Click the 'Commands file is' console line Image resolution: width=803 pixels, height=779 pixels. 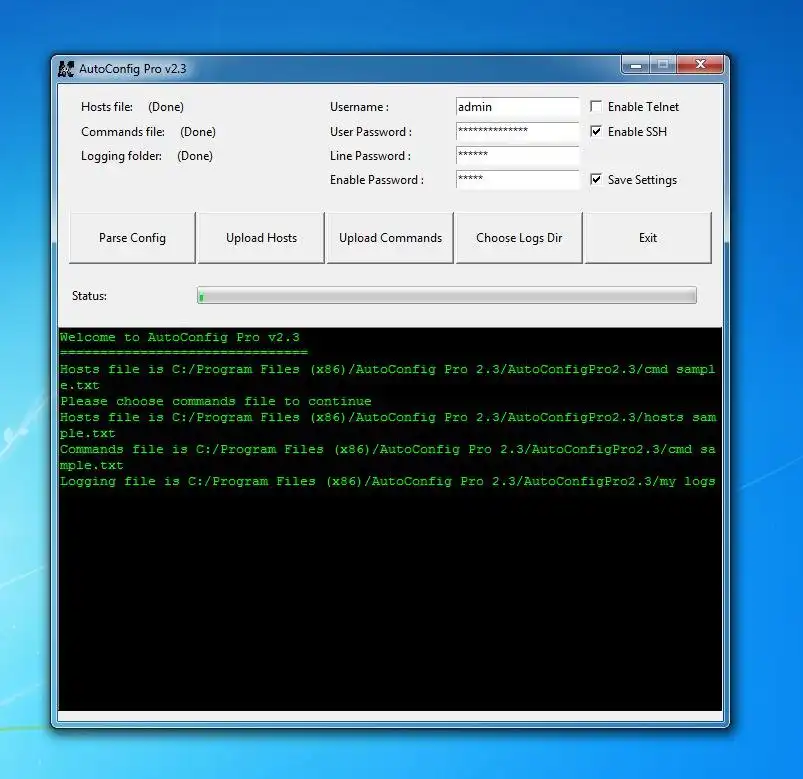(x=388, y=449)
